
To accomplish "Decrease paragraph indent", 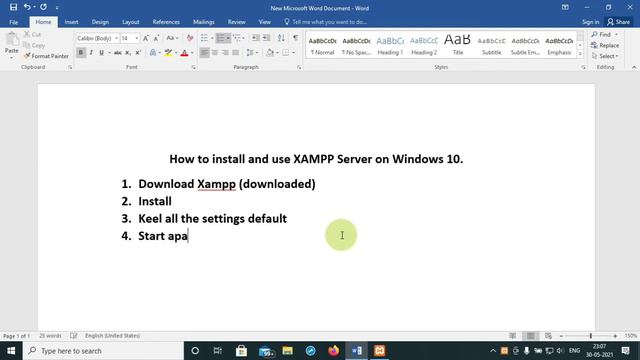I will click(x=256, y=38).
